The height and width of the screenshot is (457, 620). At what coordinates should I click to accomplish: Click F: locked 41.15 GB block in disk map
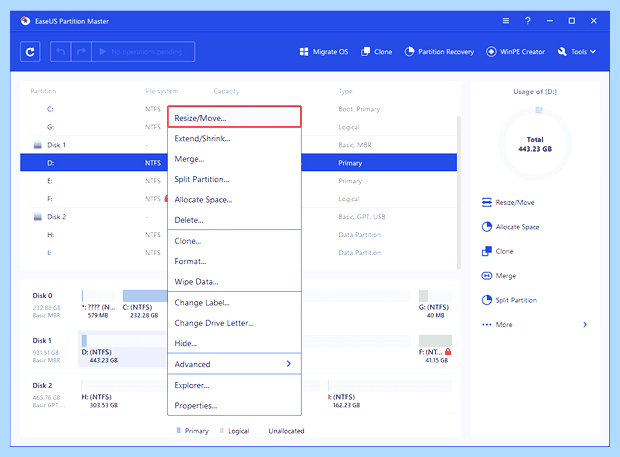[x=435, y=349]
